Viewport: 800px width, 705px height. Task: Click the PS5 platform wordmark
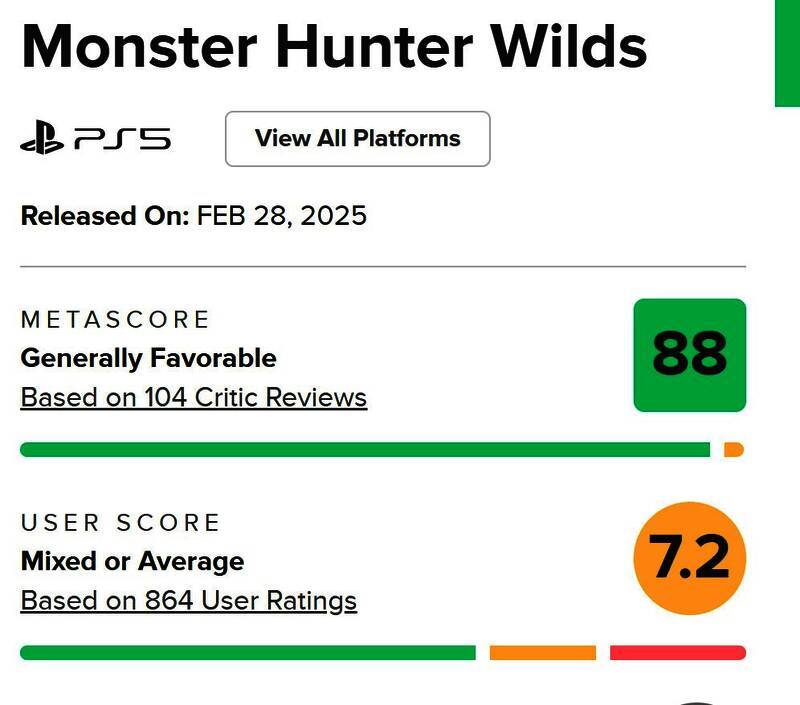(x=123, y=139)
